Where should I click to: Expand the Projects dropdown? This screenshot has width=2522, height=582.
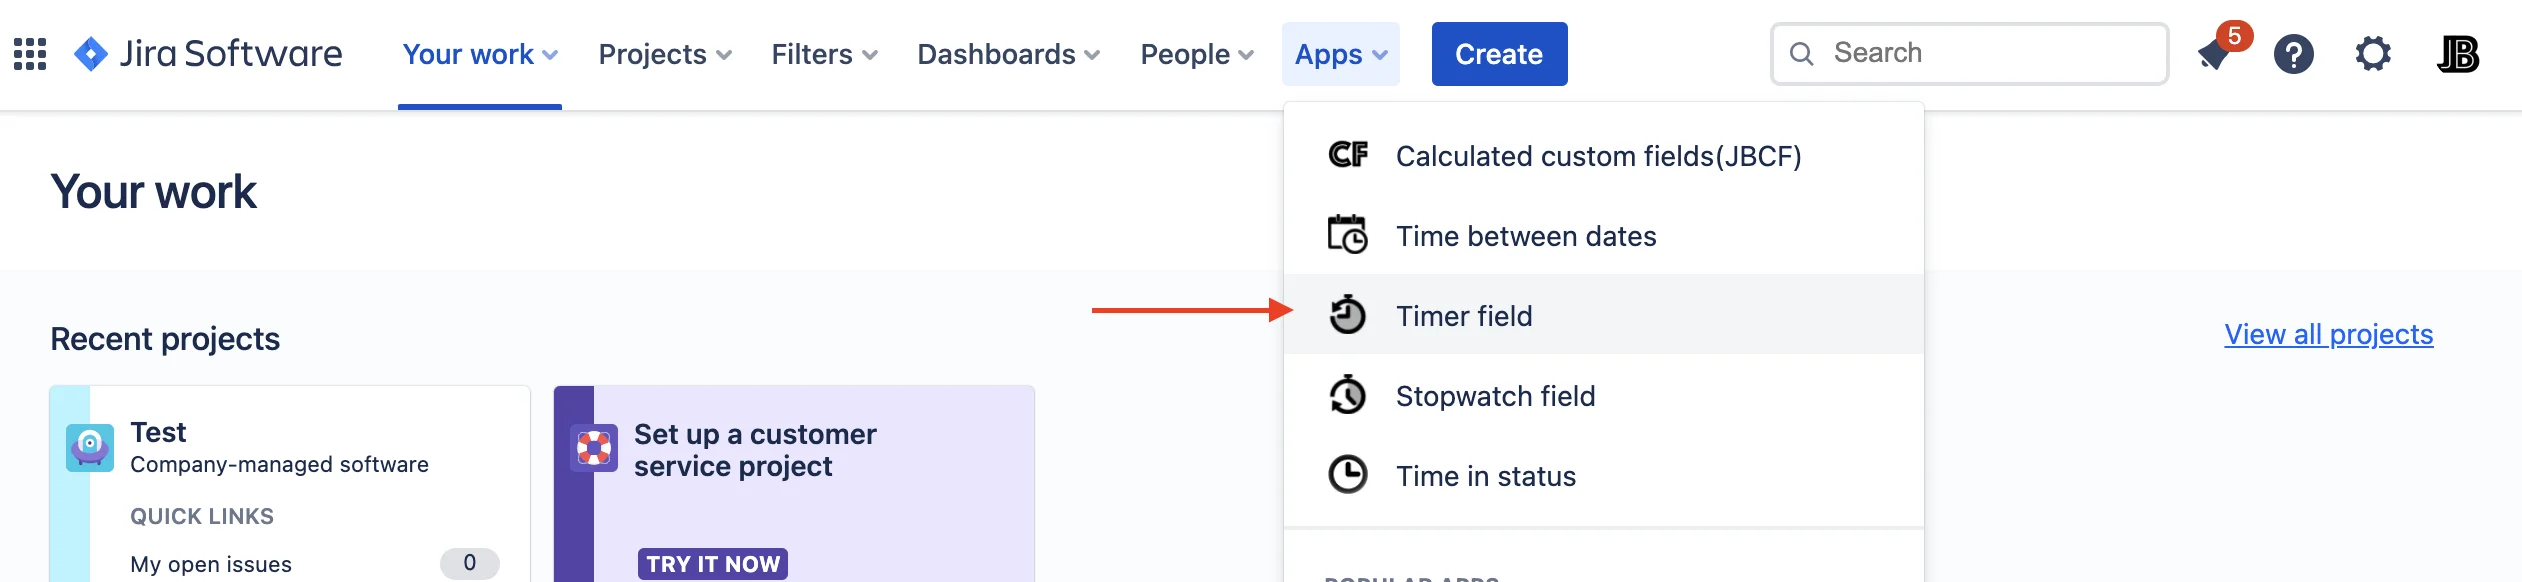[665, 54]
